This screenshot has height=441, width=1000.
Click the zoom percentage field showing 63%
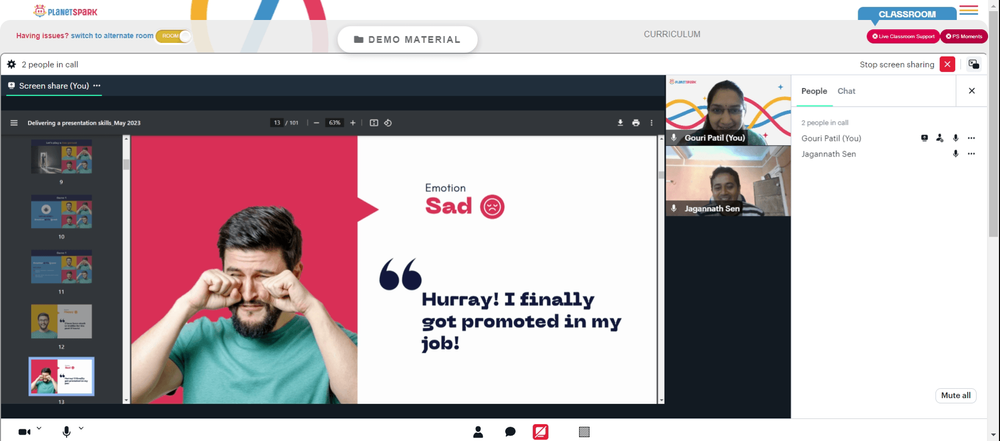coord(334,123)
